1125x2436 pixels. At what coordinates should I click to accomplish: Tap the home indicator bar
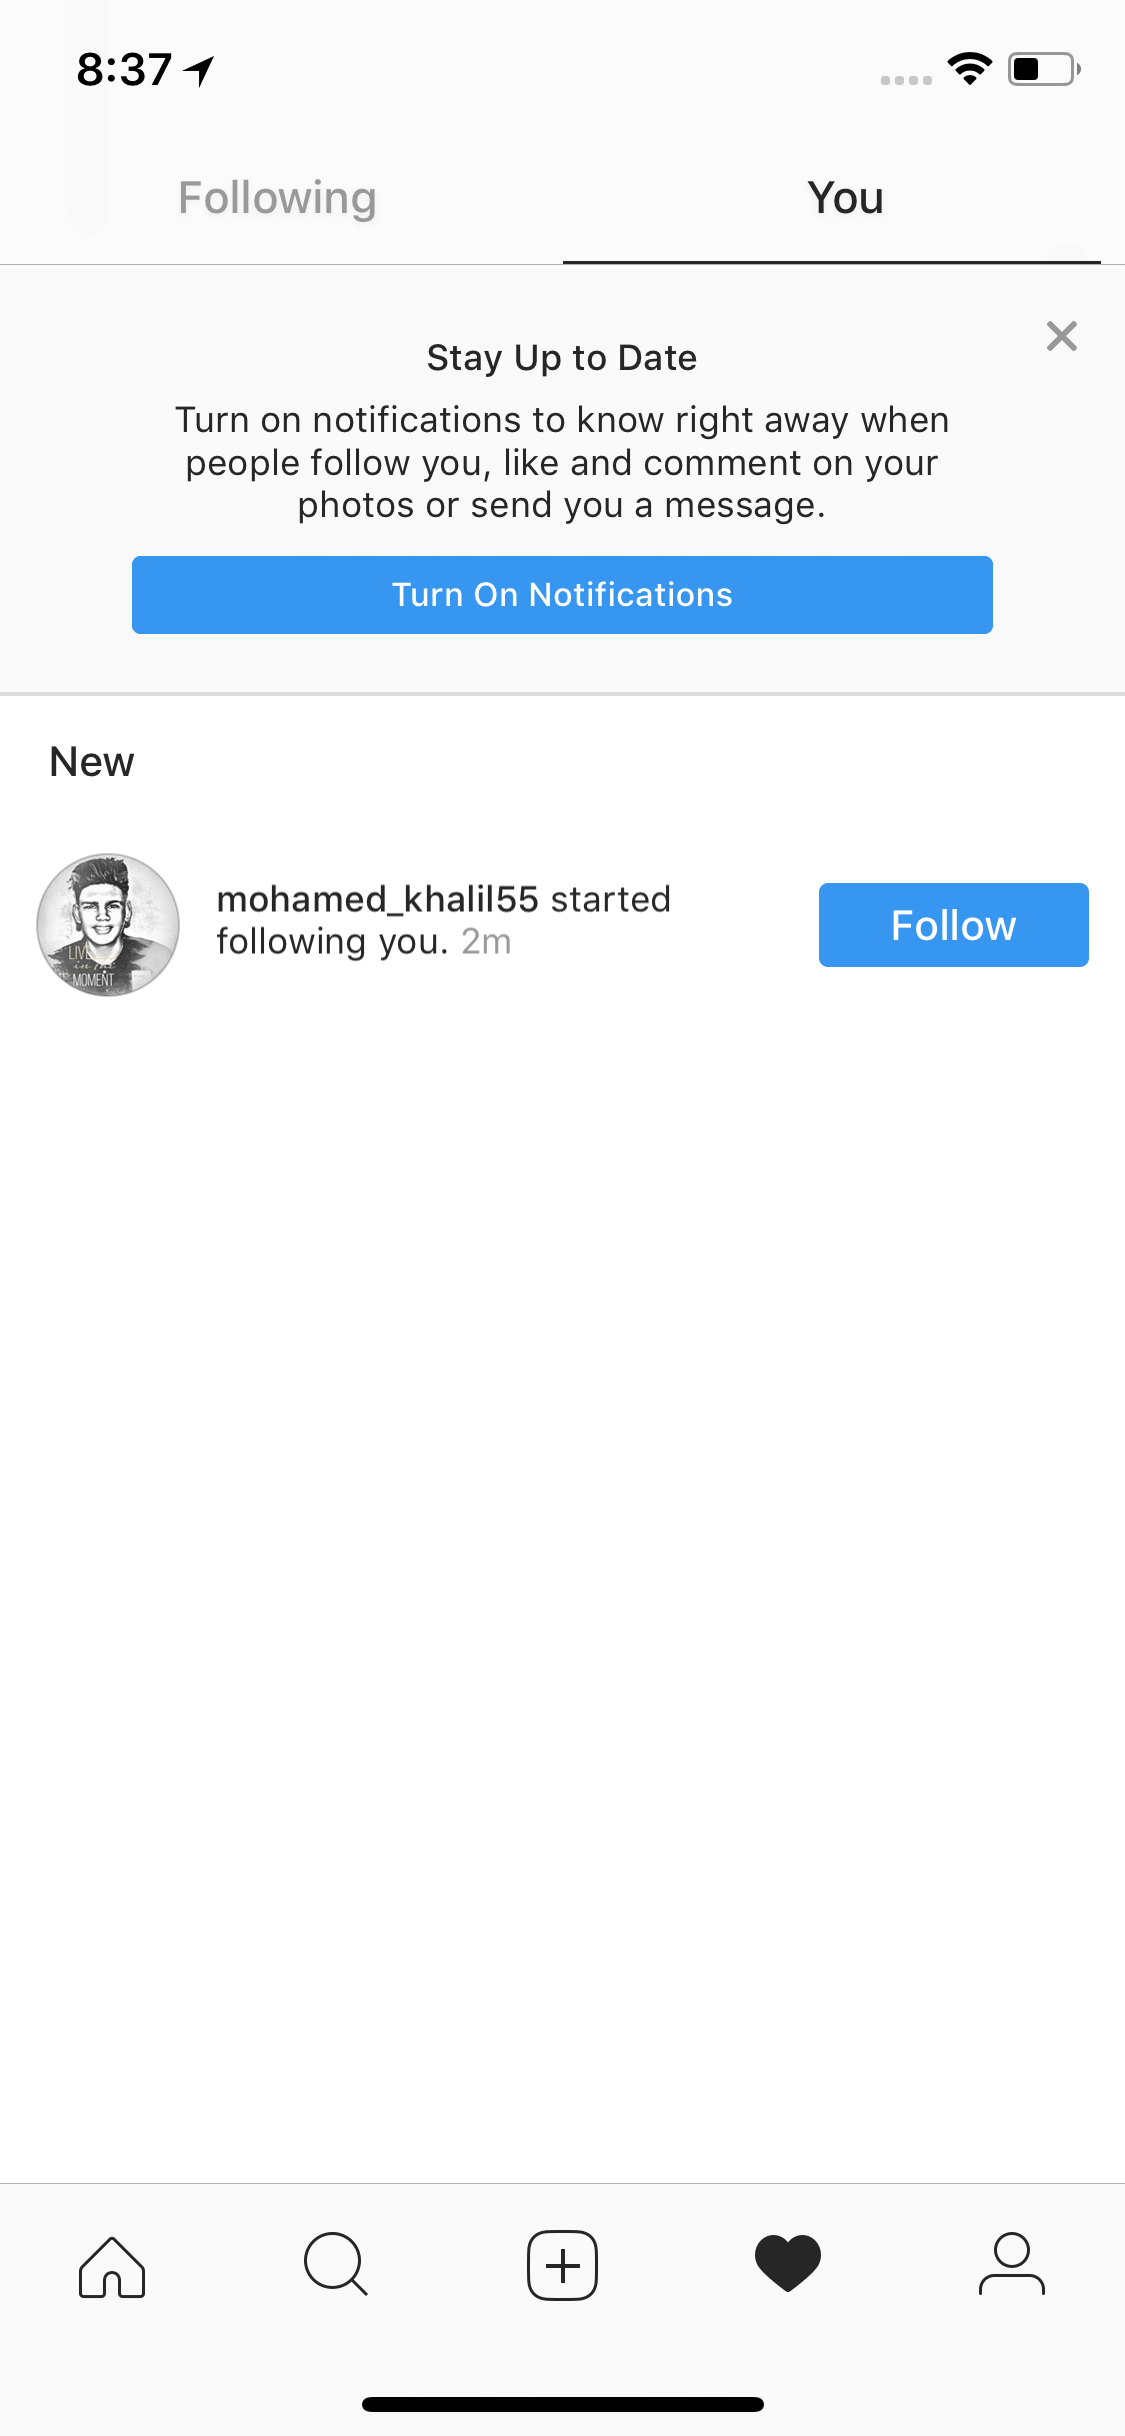(562, 2404)
